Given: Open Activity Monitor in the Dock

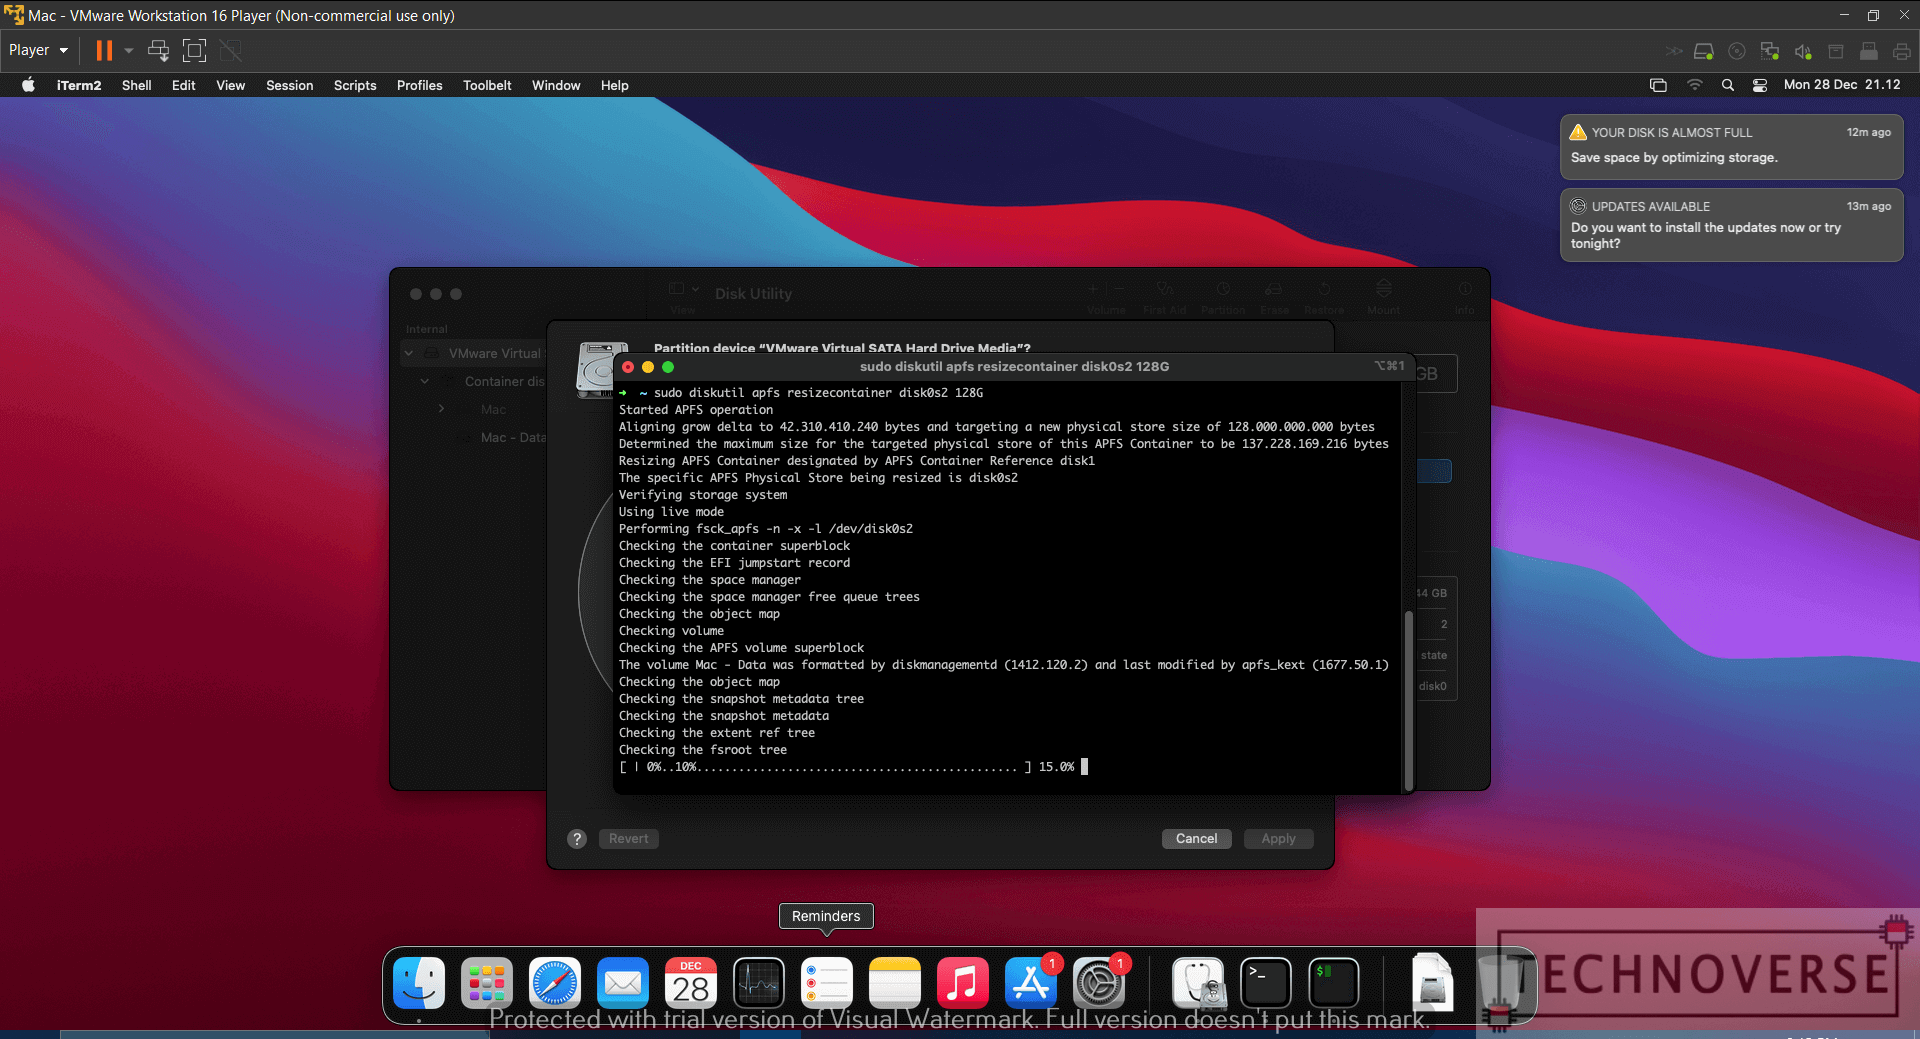Looking at the screenshot, I should (x=759, y=983).
